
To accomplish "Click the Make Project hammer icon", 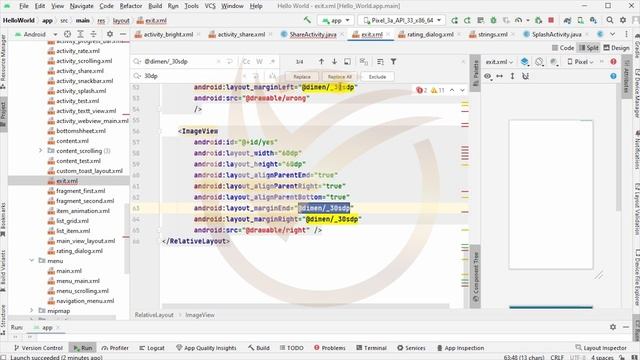I will coord(307,20).
